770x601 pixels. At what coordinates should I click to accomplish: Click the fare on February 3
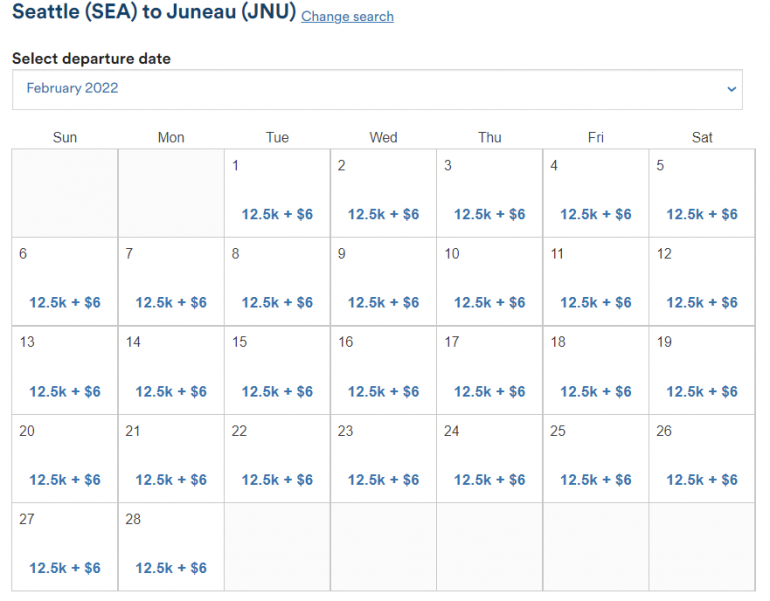[x=489, y=214]
